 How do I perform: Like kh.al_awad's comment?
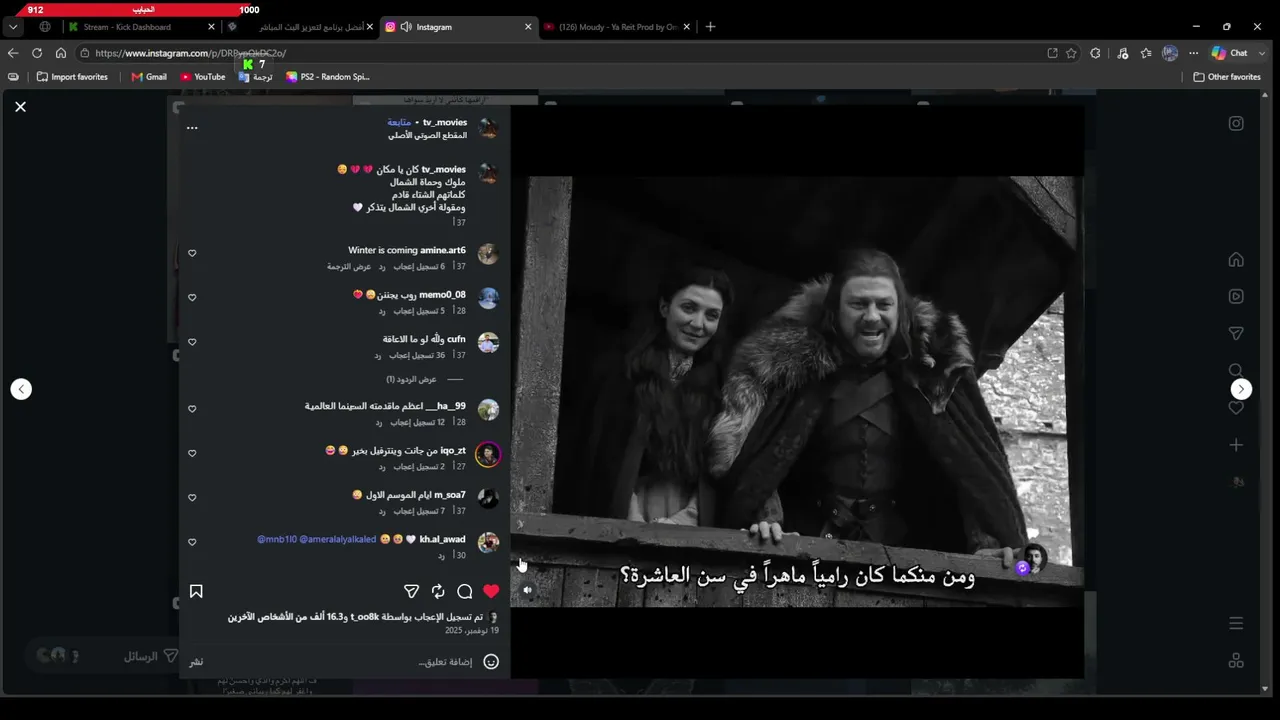click(192, 542)
